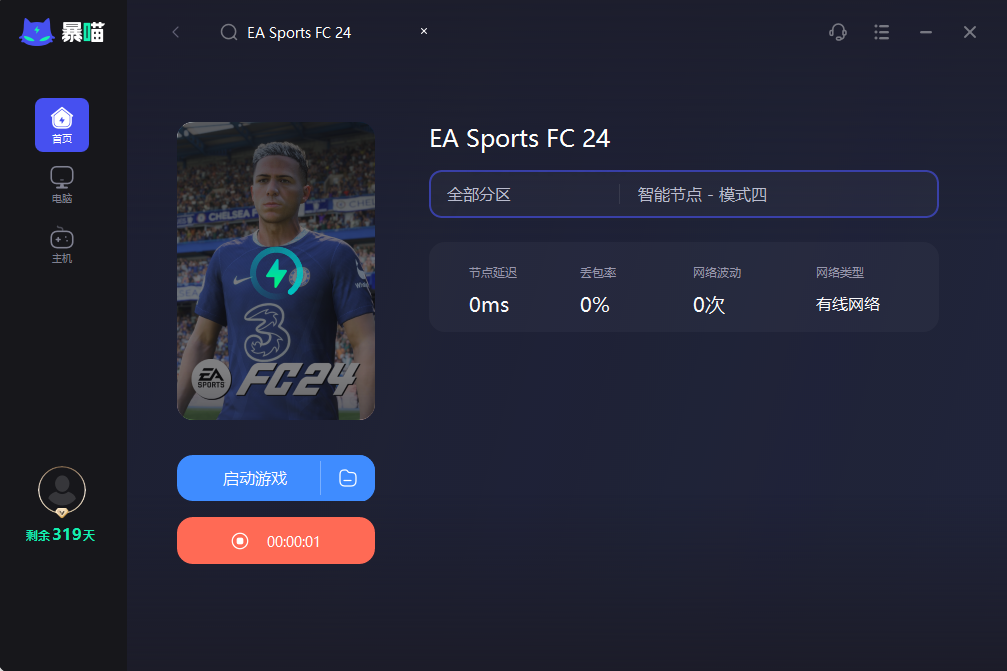Open the 主机 console games section
1007x671 pixels.
click(x=62, y=245)
